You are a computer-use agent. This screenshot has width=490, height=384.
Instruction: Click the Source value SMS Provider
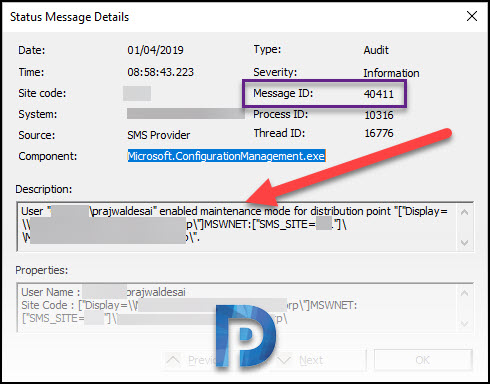click(158, 135)
